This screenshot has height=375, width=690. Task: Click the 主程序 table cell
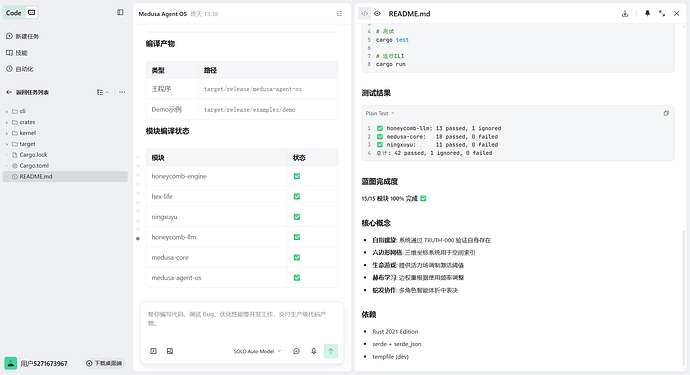[172, 89]
